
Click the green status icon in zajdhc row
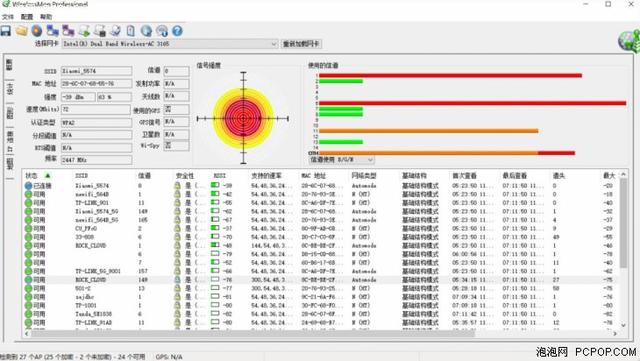click(x=28, y=296)
